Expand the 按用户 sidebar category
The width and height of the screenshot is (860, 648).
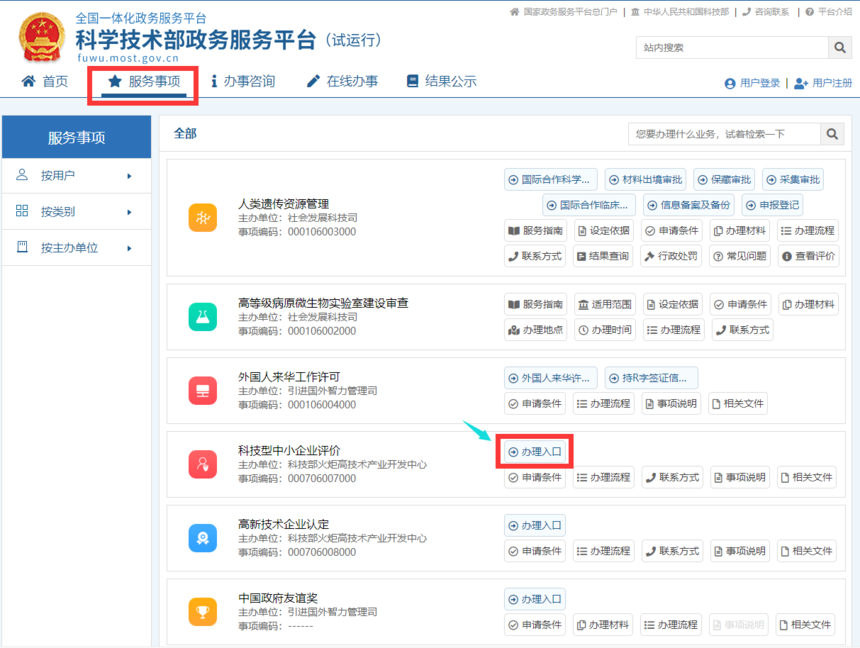click(77, 176)
